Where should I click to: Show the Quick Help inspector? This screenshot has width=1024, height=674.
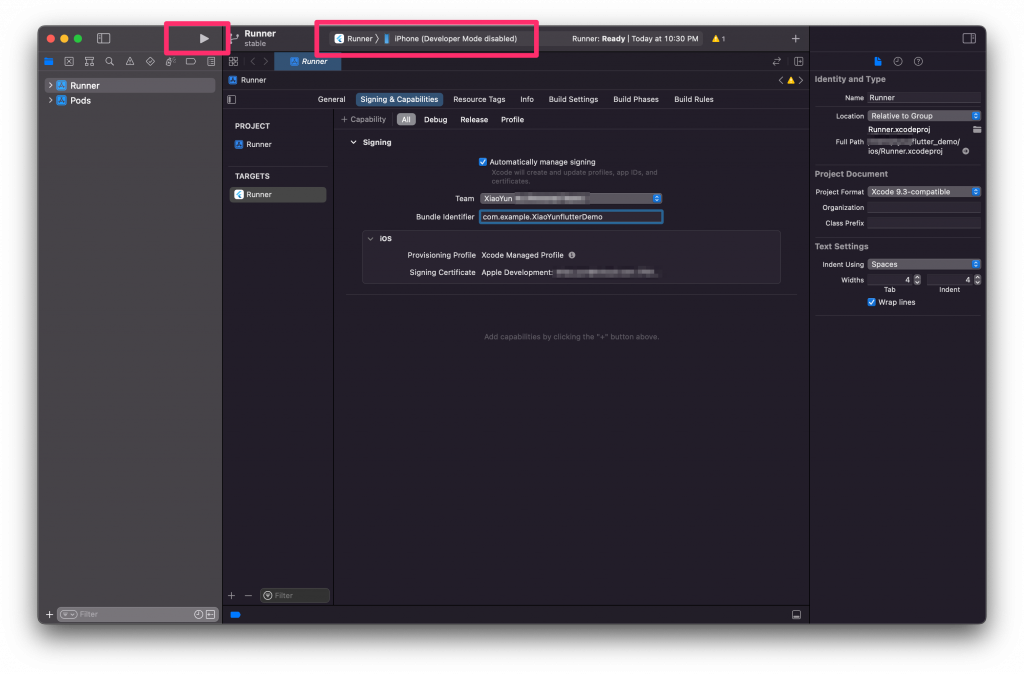(x=918, y=61)
